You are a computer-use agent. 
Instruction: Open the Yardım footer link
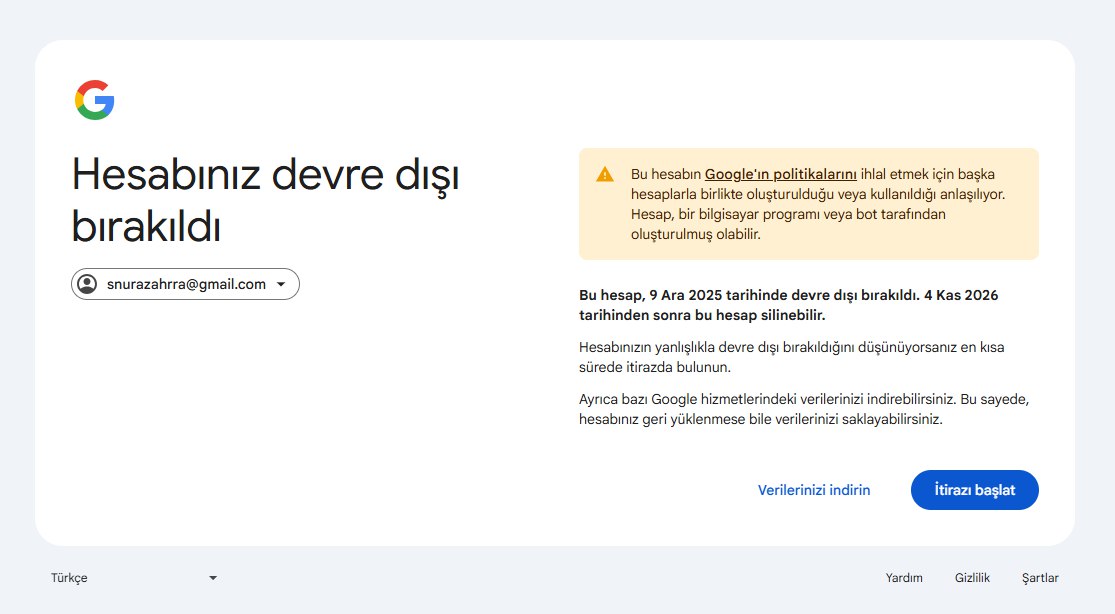(904, 578)
